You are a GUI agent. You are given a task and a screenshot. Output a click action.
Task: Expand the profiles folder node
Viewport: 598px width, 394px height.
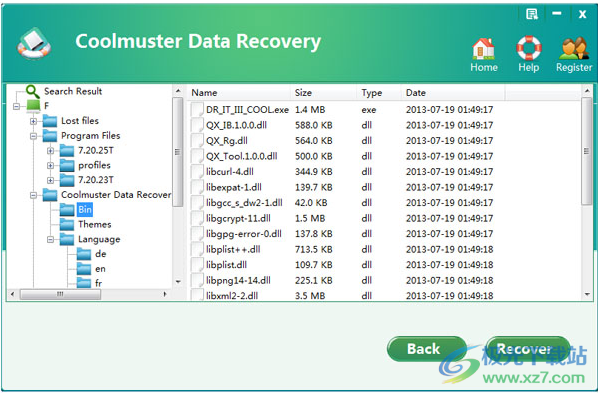coord(50,166)
